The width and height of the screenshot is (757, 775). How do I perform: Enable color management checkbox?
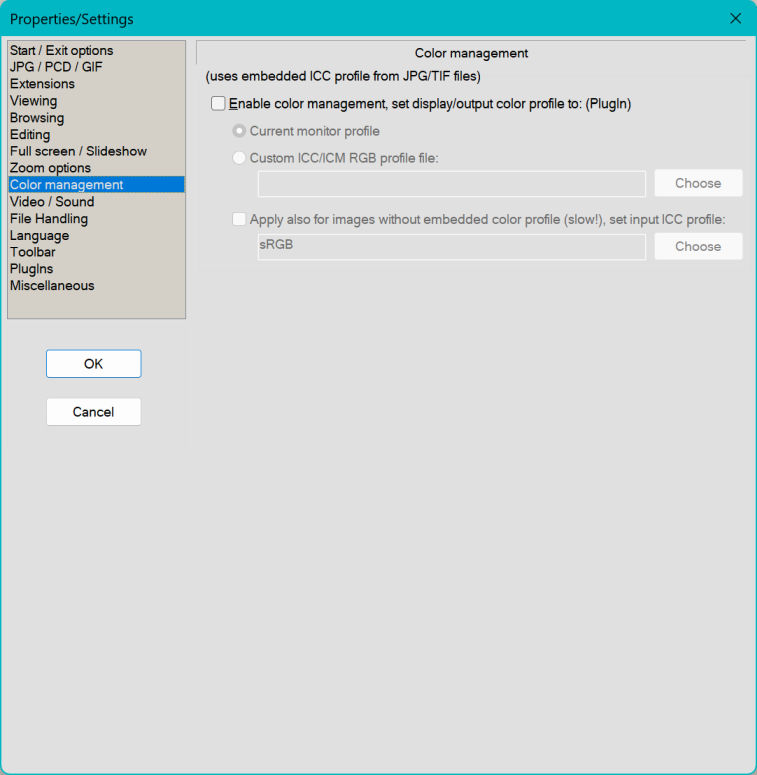tap(219, 103)
